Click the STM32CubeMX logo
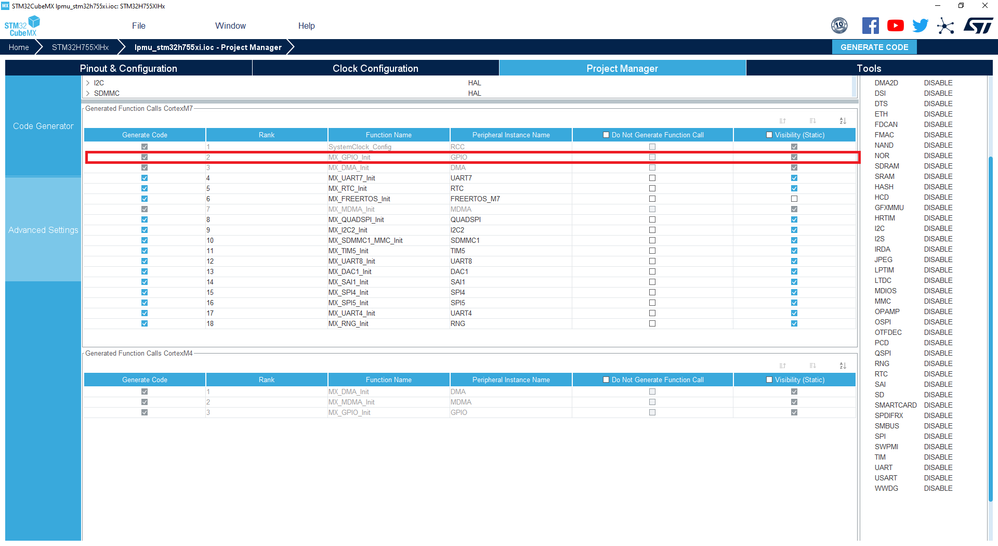The image size is (998, 546). [x=22, y=26]
